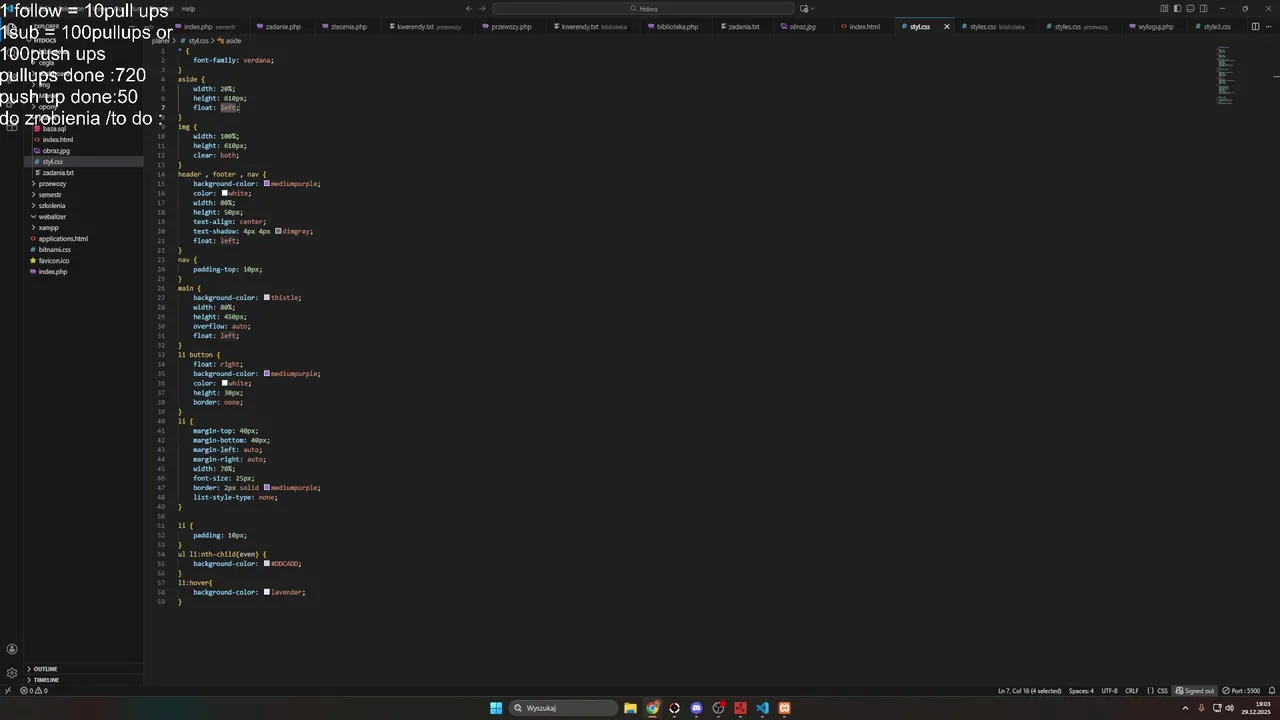
Task: Click the Signed out status bar item
Action: click(x=1195, y=691)
